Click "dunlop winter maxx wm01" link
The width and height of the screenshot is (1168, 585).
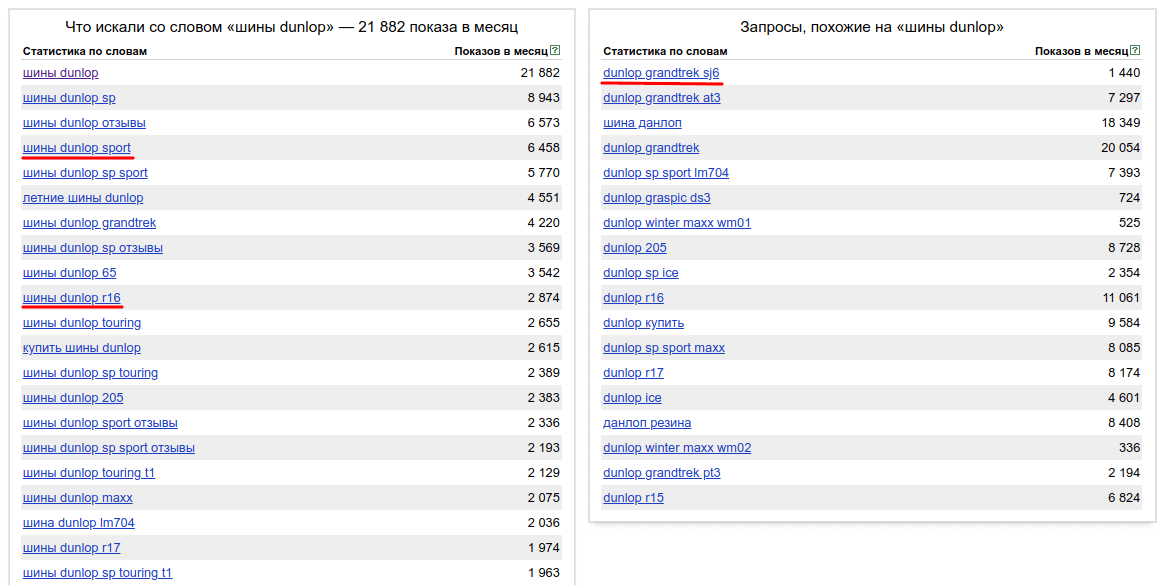[x=676, y=223]
